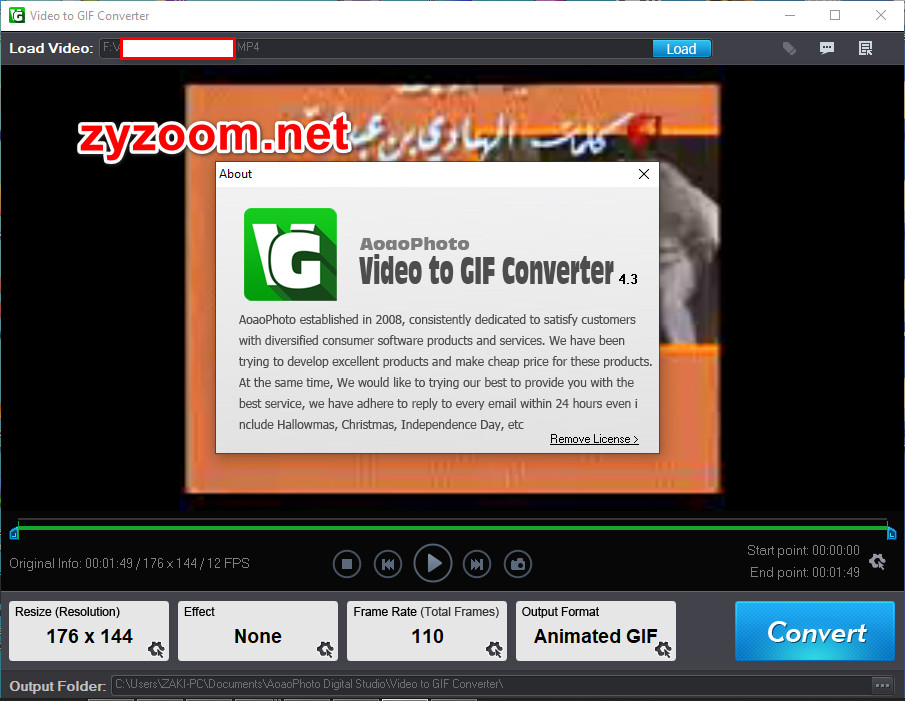This screenshot has height=701, width=905.
Task: Jump to next frame button
Action: point(477,564)
